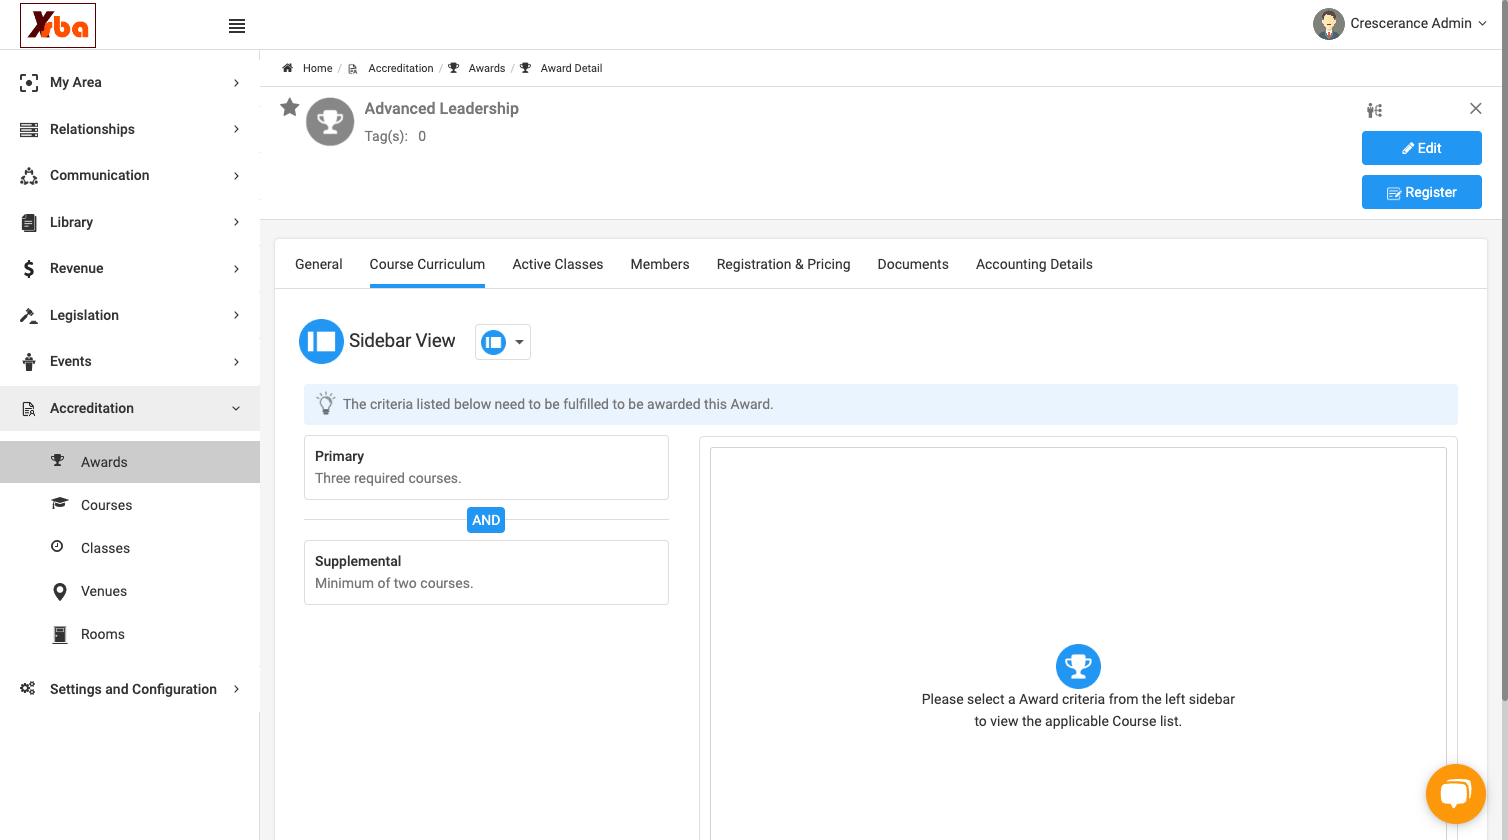Image resolution: width=1508 pixels, height=840 pixels.
Task: Click the Awards breadcrumb link
Action: pyautogui.click(x=487, y=68)
